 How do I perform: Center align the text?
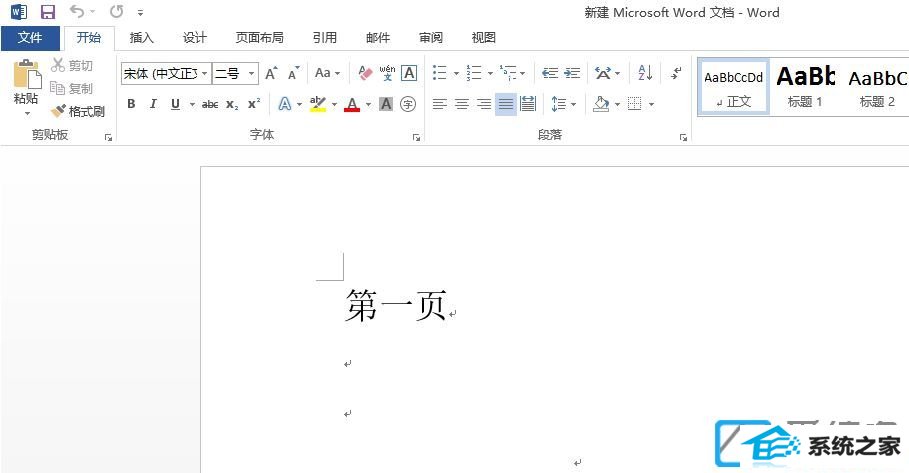tap(462, 104)
